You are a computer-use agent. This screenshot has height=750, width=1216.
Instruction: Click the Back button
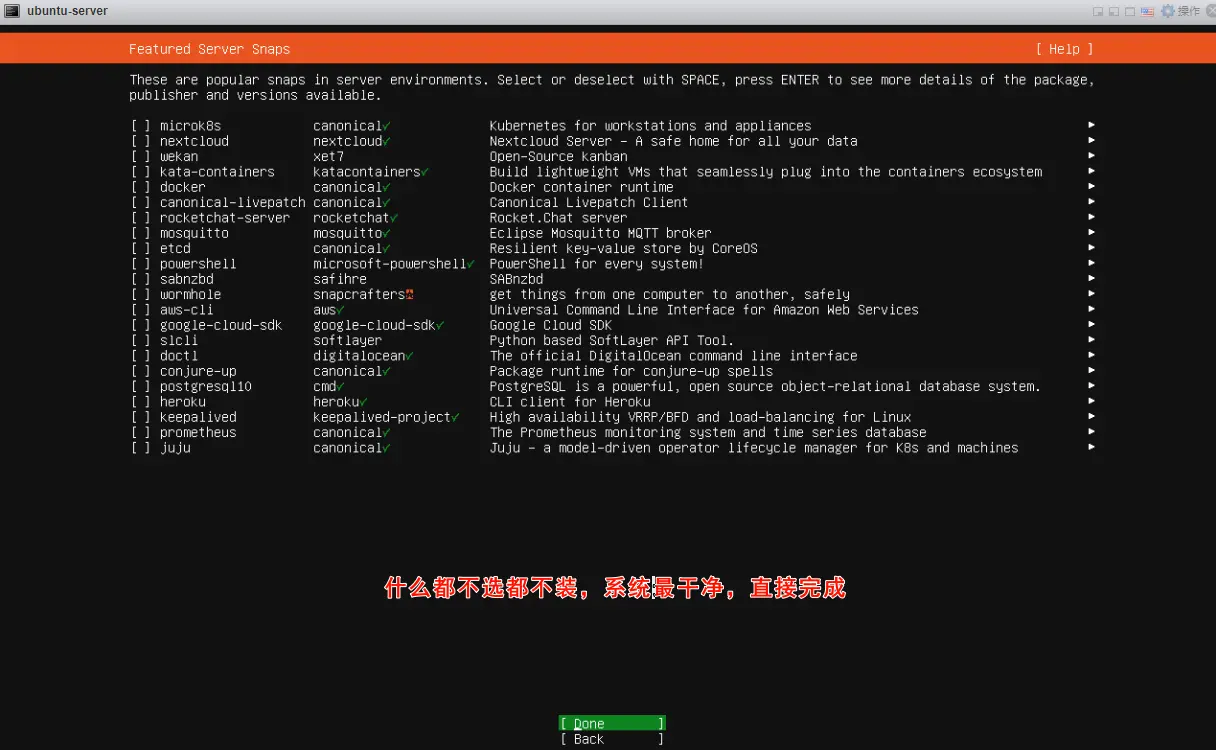pyautogui.click(x=611, y=739)
